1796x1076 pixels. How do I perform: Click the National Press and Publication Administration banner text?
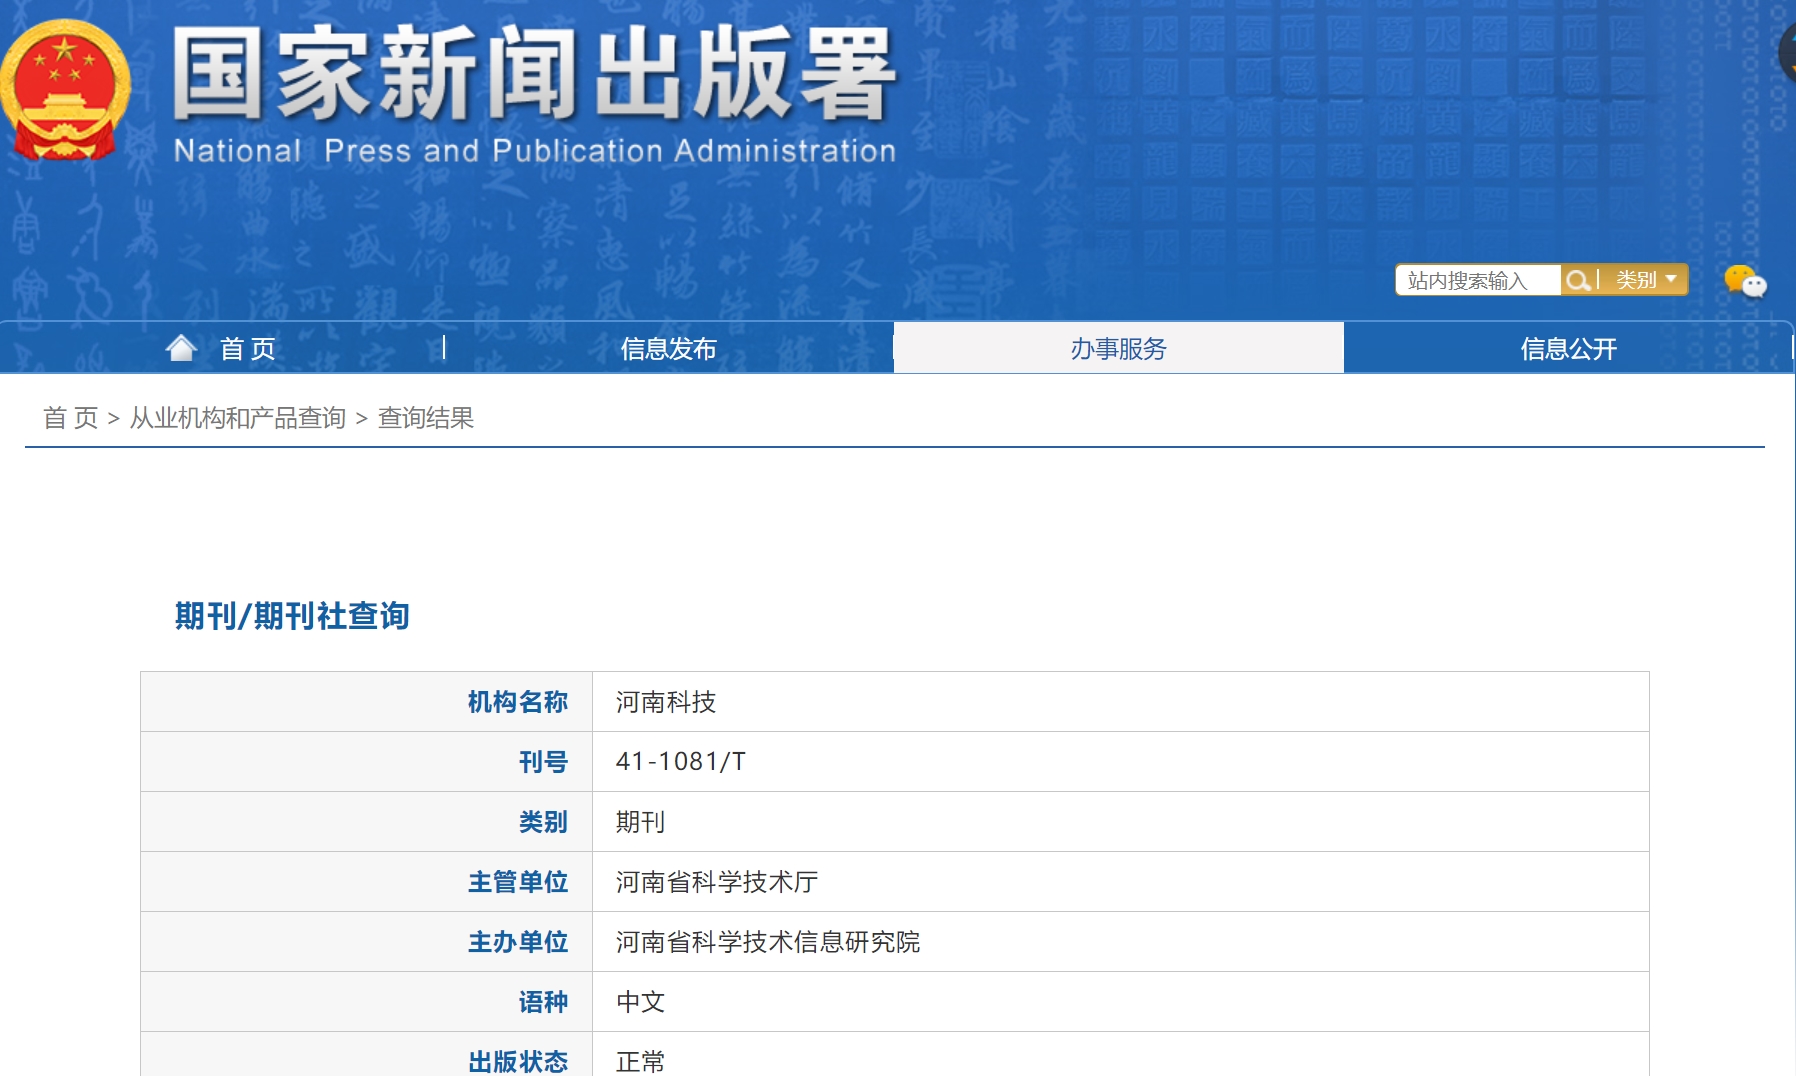pyautogui.click(x=536, y=151)
